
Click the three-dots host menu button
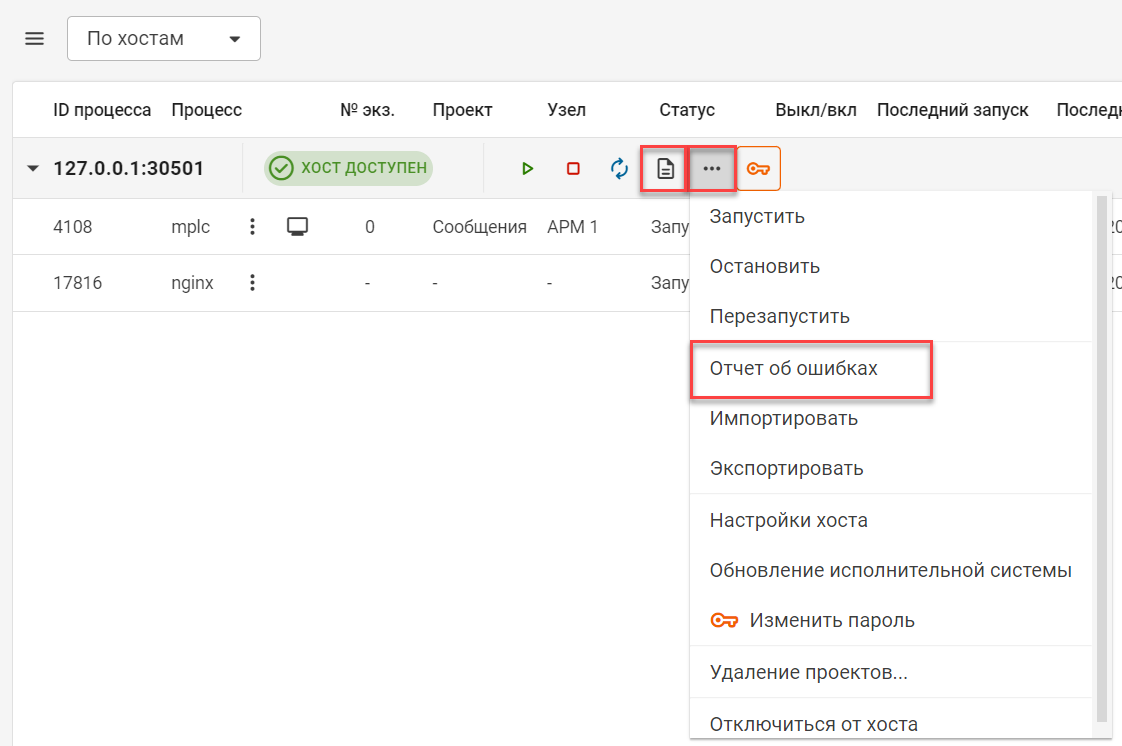click(712, 169)
